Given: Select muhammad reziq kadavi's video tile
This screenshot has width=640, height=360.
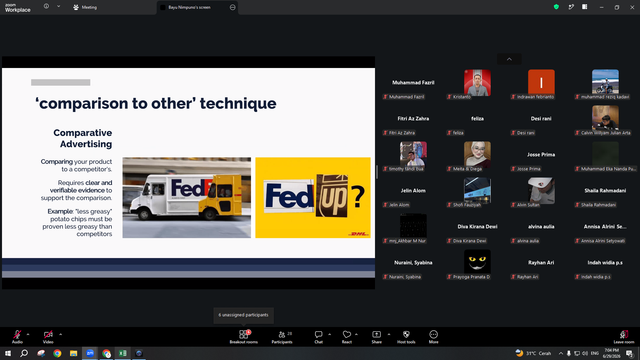Looking at the screenshot, I should click(x=605, y=84).
